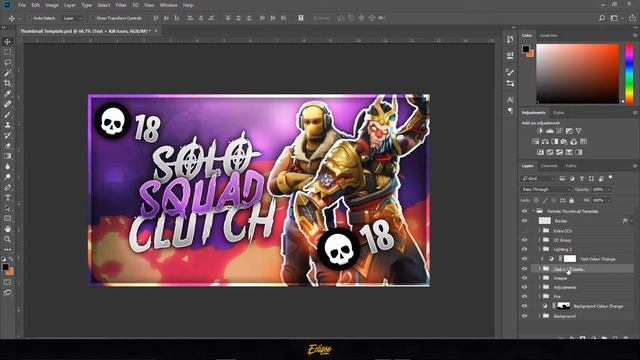Show the Extra CCs group
This screenshot has height=360, width=640.
(x=524, y=231)
